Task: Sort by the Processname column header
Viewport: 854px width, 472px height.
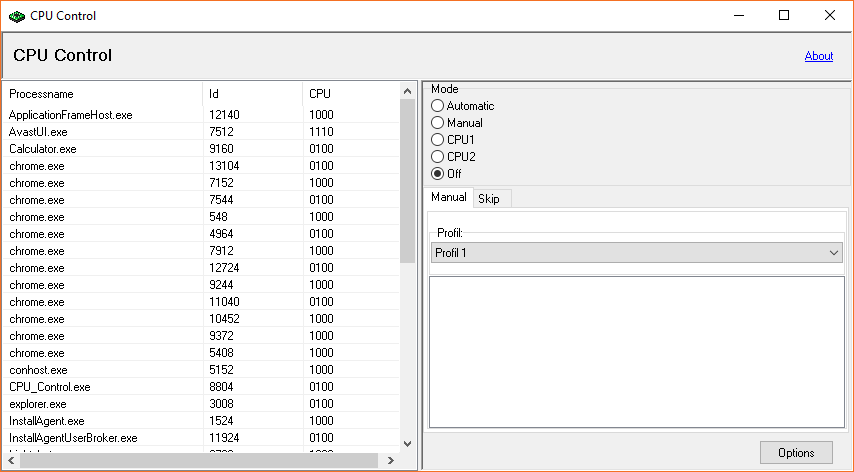Action: click(x=100, y=94)
